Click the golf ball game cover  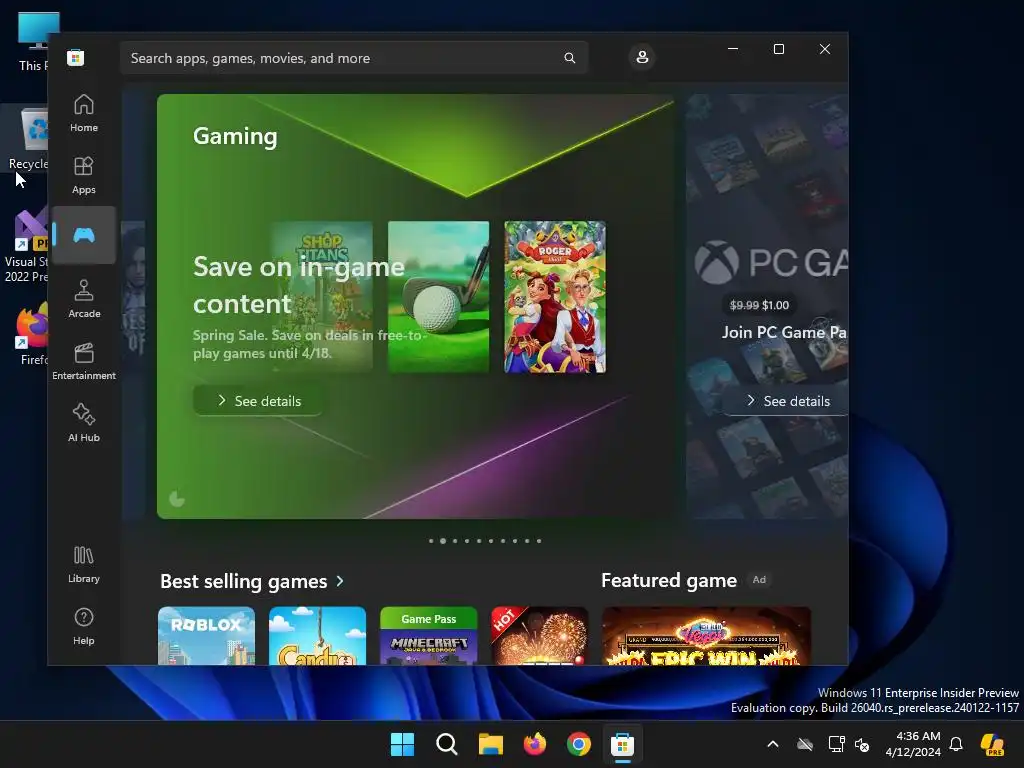tap(438, 297)
